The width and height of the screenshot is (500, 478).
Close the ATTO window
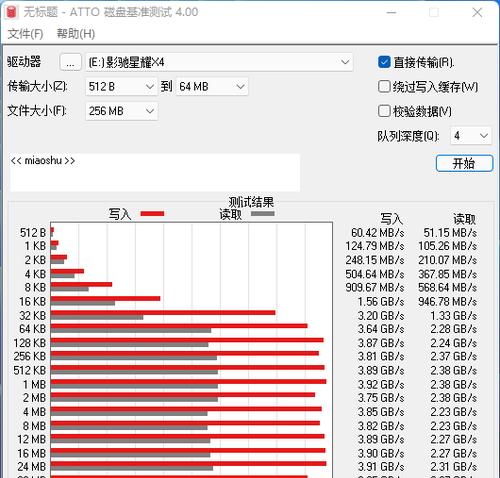(x=477, y=13)
